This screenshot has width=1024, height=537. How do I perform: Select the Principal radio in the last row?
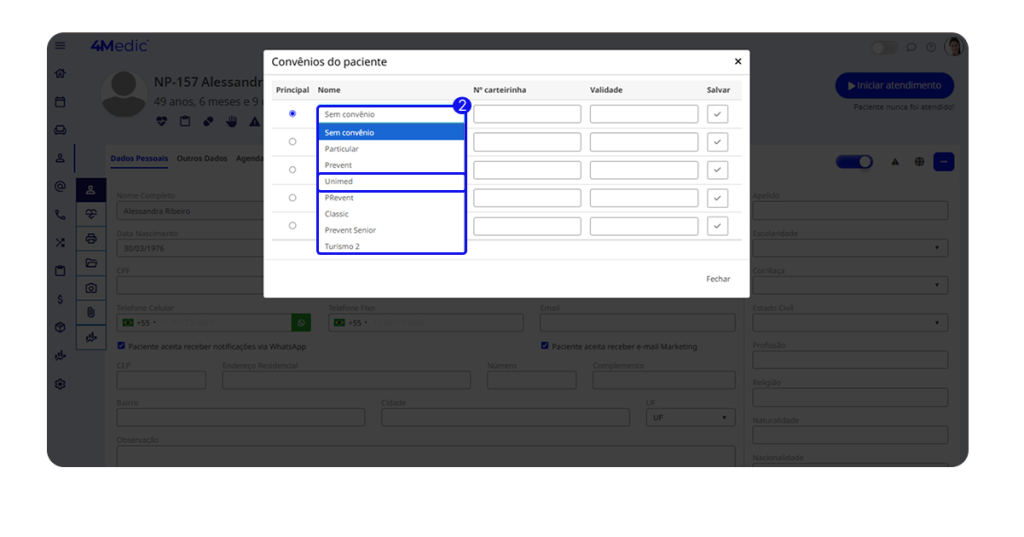pyautogui.click(x=292, y=226)
